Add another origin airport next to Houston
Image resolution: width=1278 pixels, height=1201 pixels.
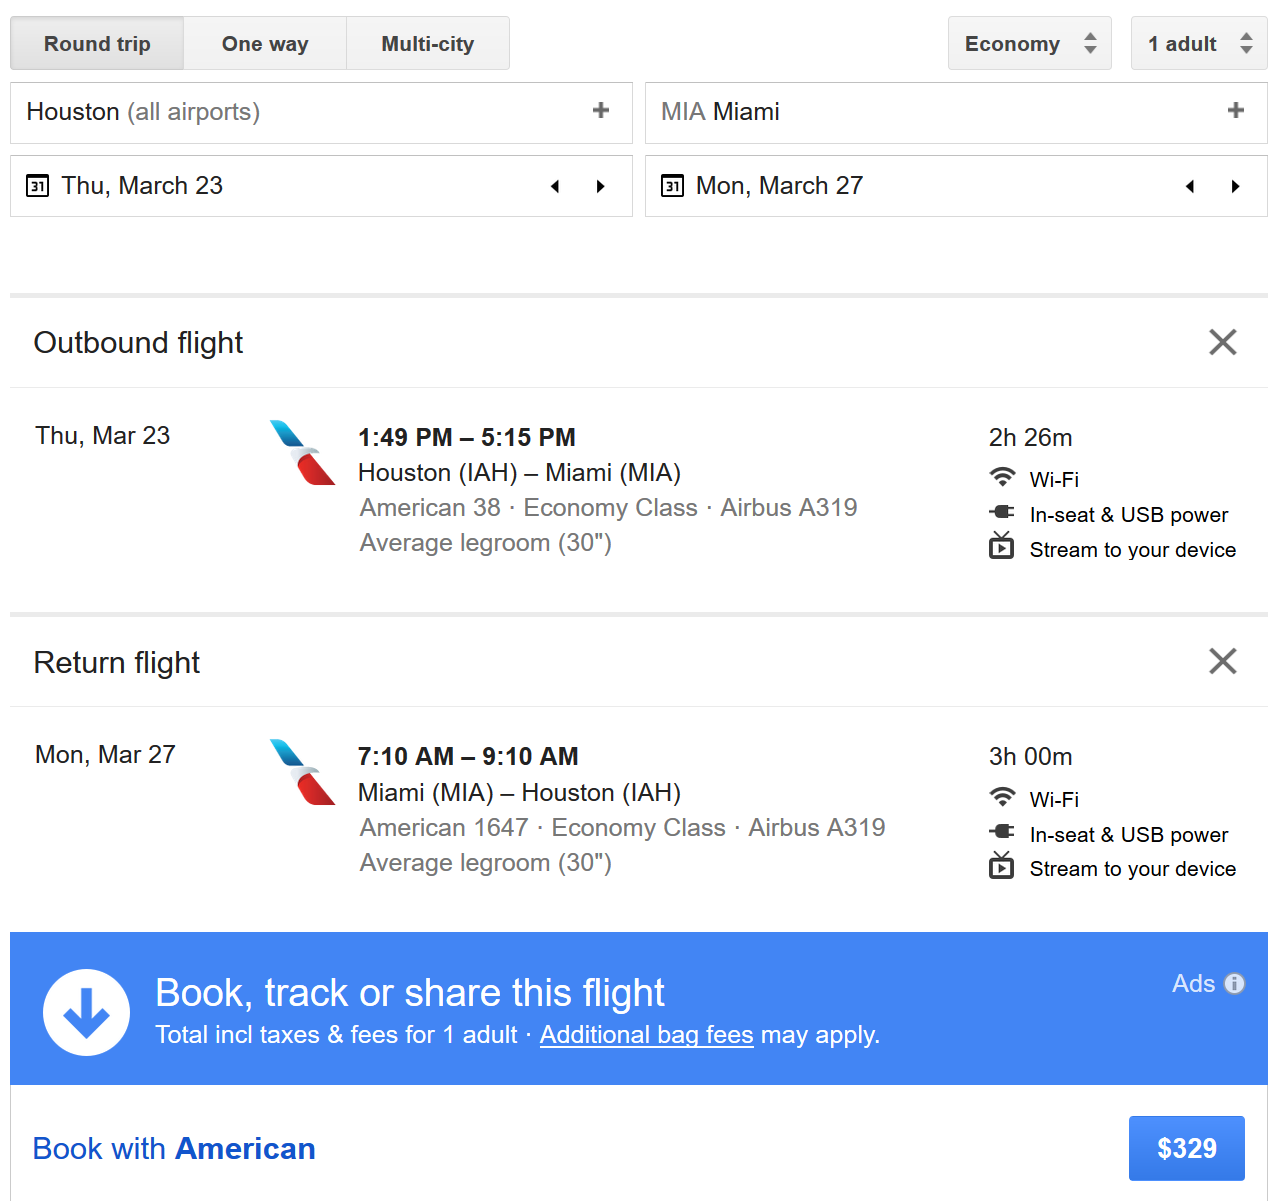click(601, 111)
